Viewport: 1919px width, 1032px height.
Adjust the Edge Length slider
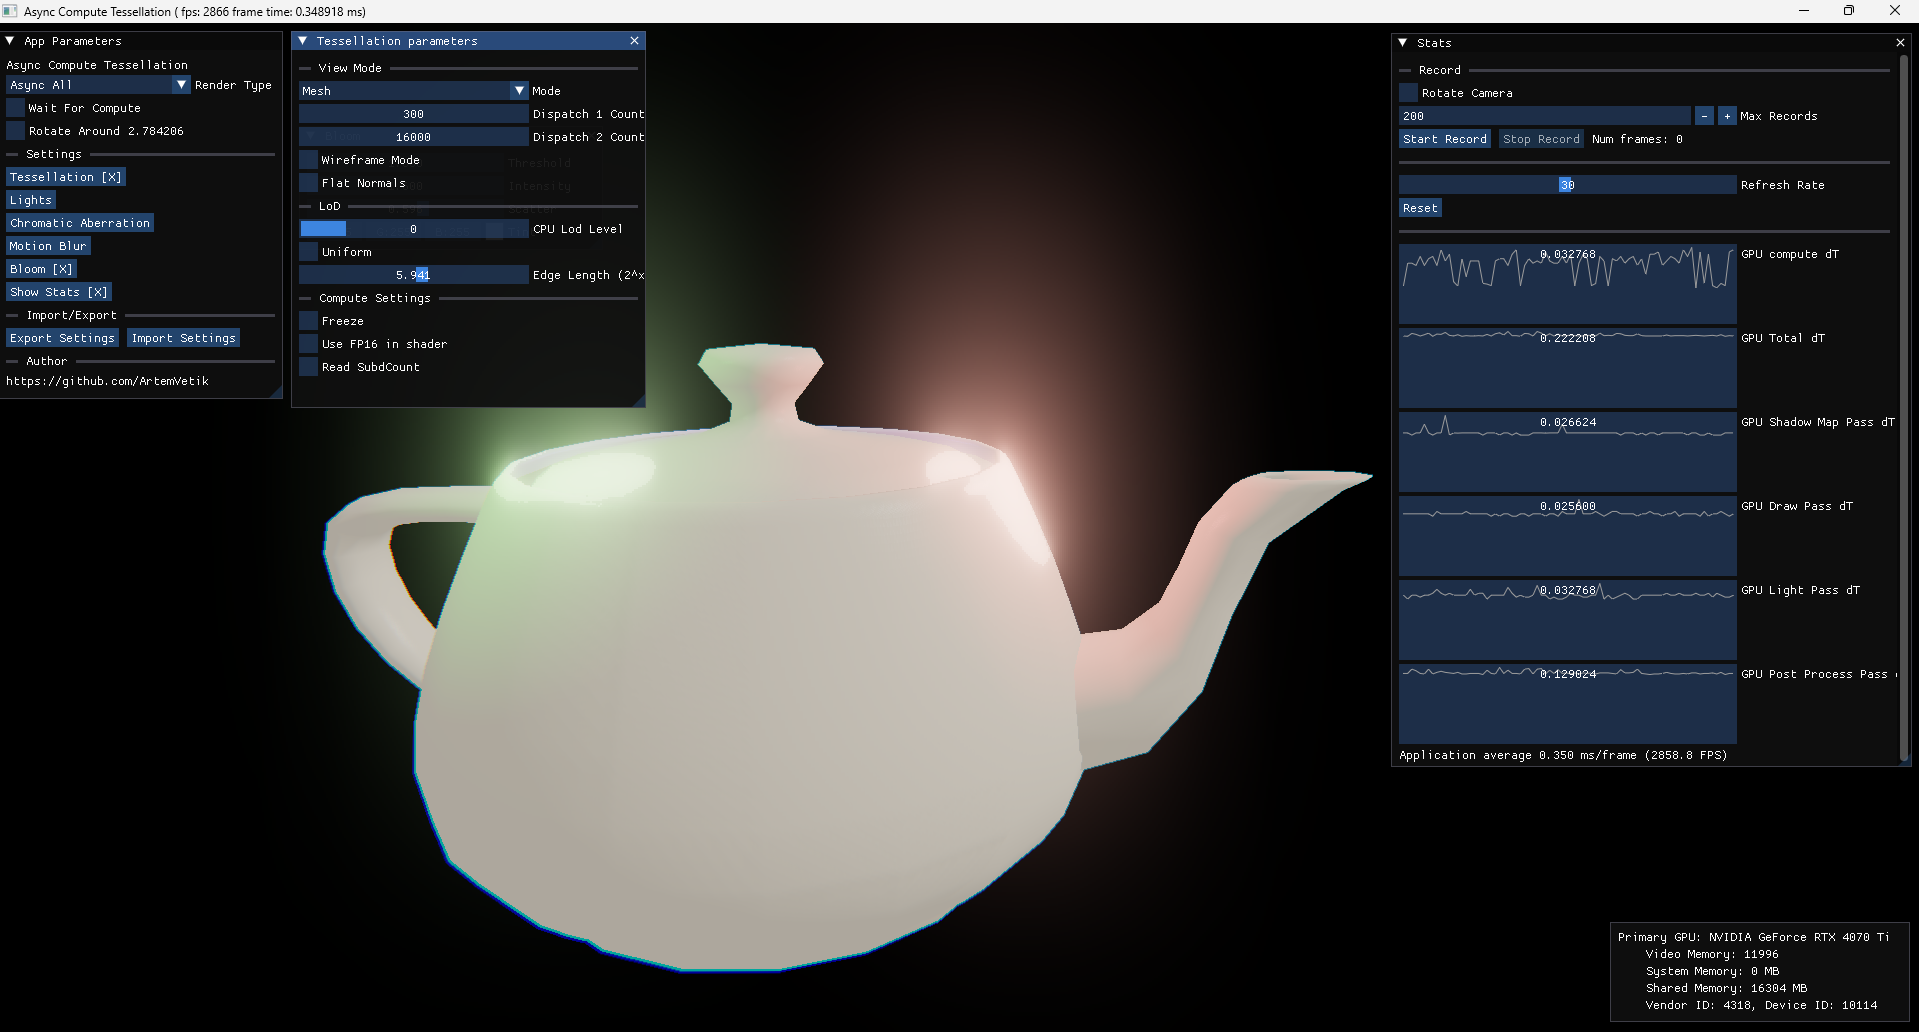pyautogui.click(x=413, y=275)
